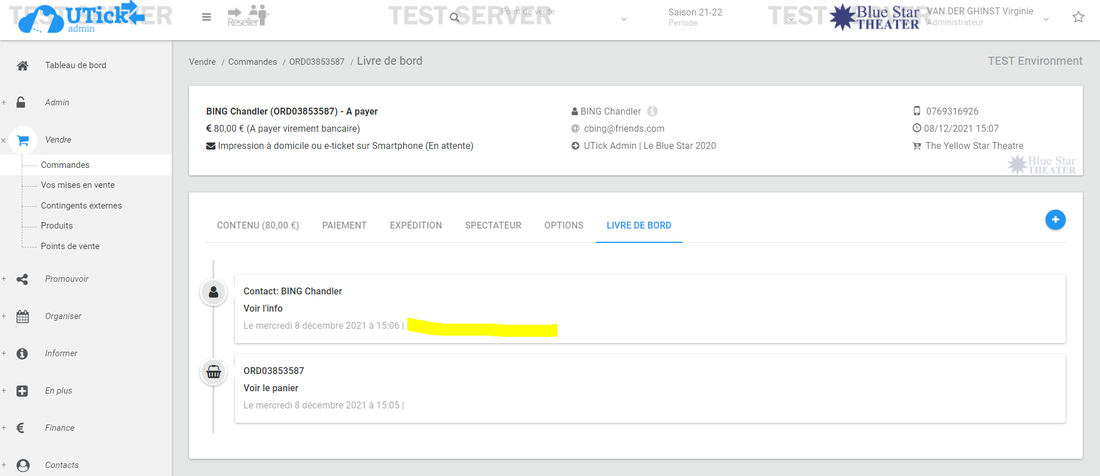Click the info icon beside BING Chandler

pyautogui.click(x=652, y=111)
